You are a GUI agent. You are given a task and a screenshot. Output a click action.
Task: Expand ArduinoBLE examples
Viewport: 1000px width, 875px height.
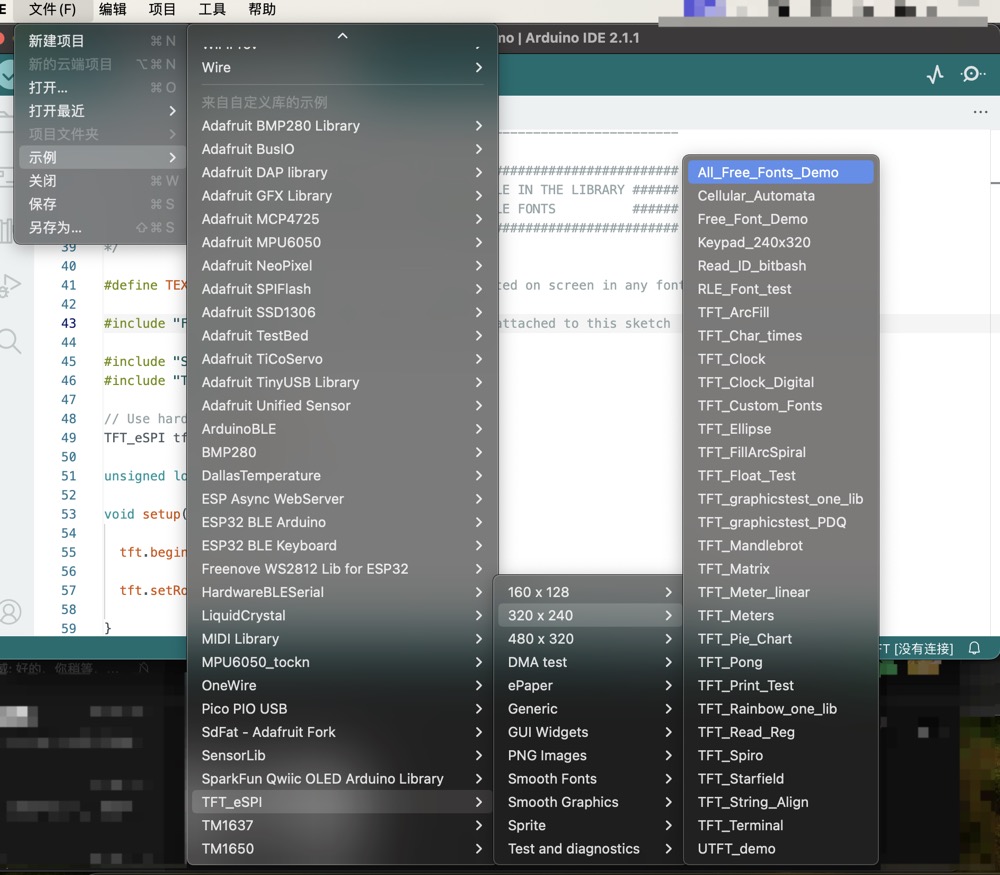[342, 429]
